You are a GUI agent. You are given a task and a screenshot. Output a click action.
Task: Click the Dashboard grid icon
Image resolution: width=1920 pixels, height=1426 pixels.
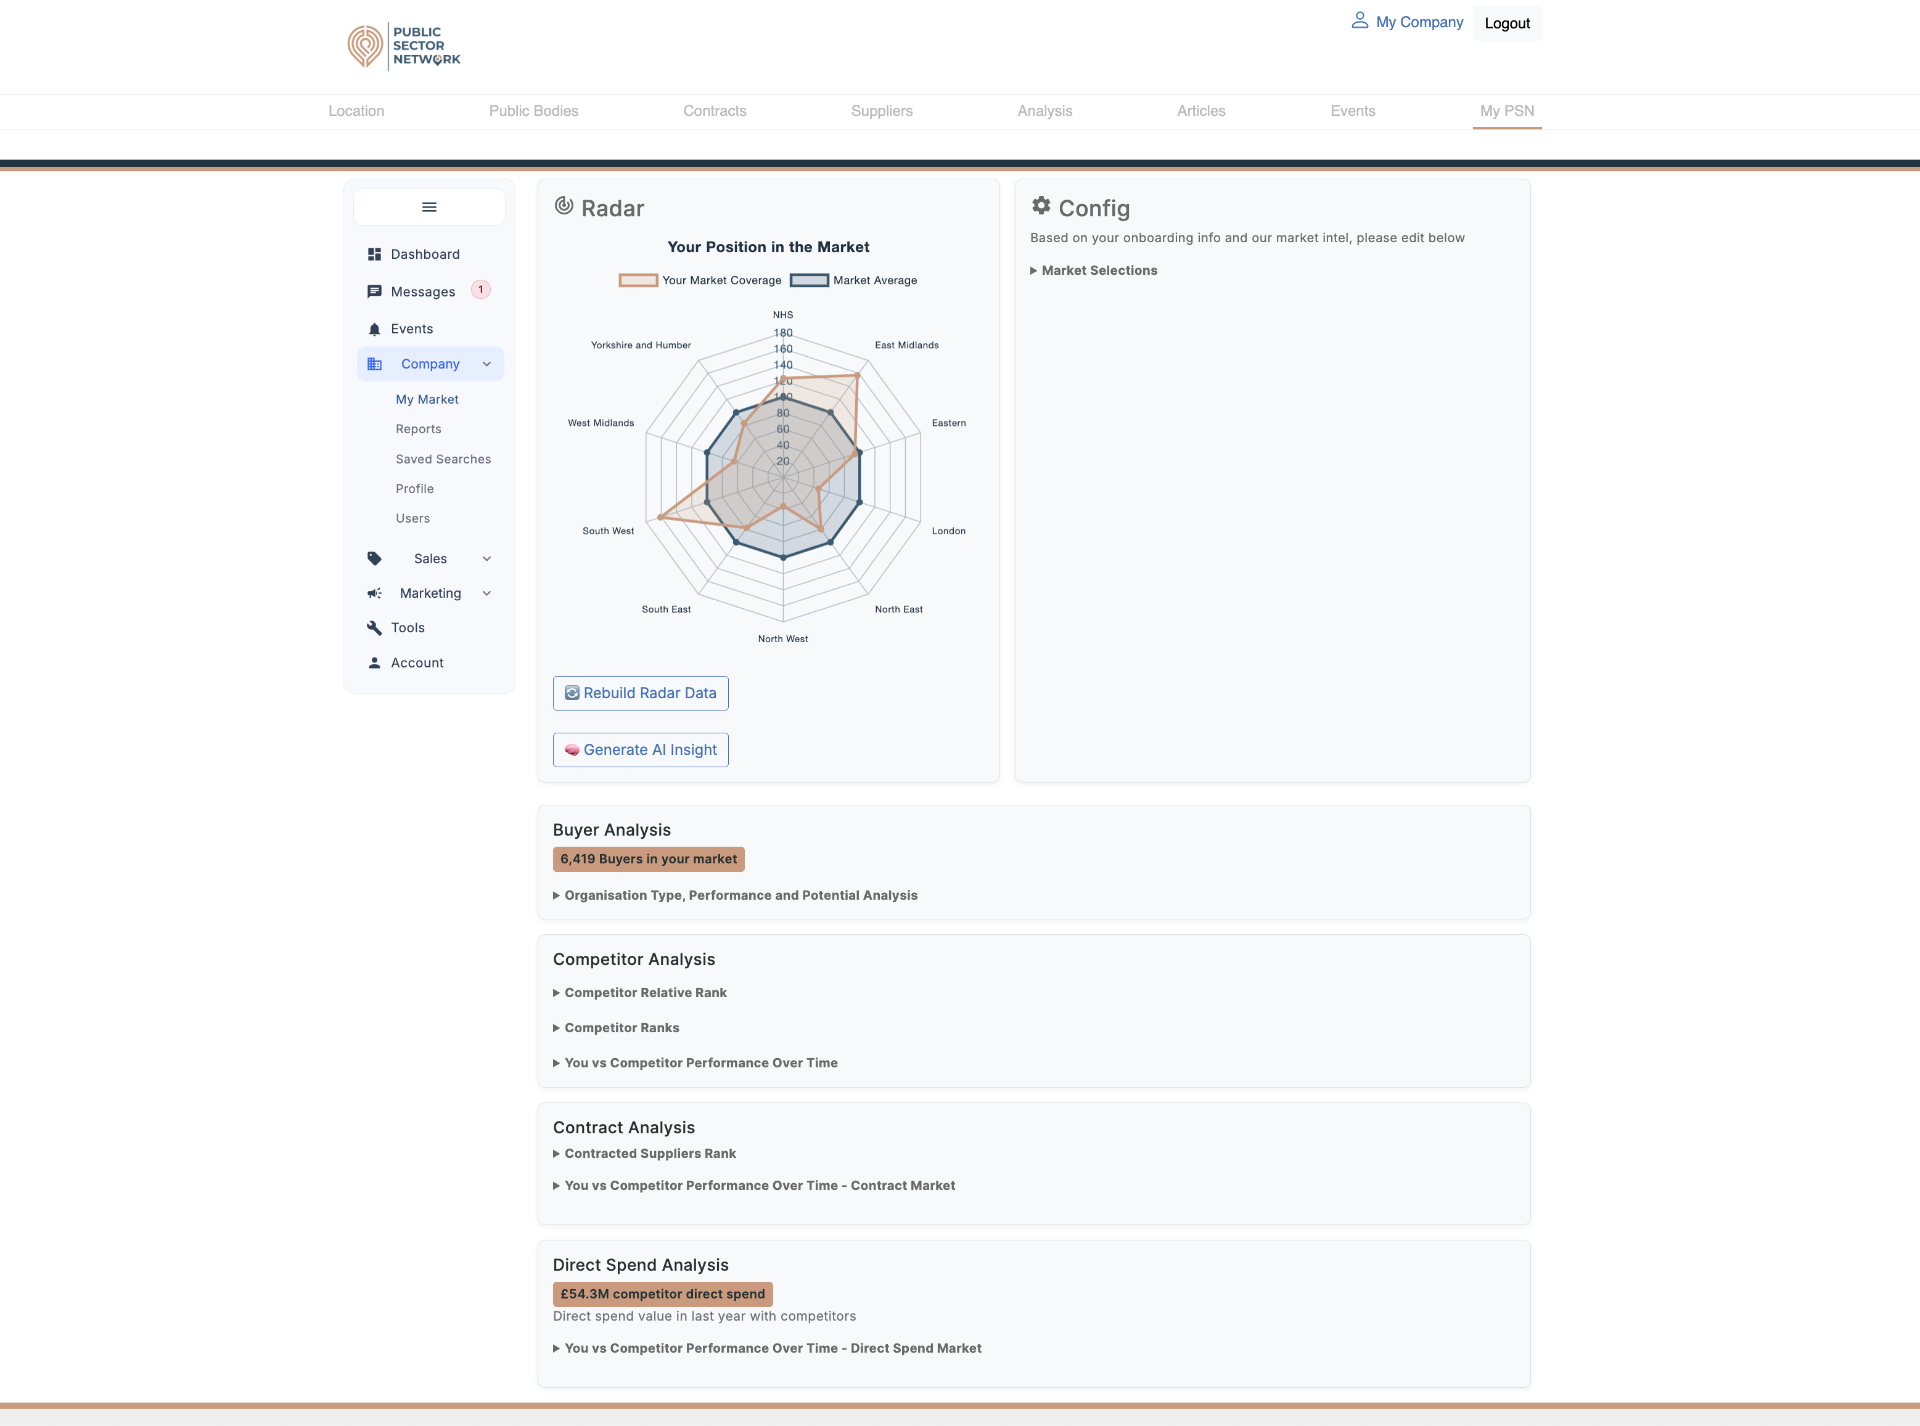(374, 254)
